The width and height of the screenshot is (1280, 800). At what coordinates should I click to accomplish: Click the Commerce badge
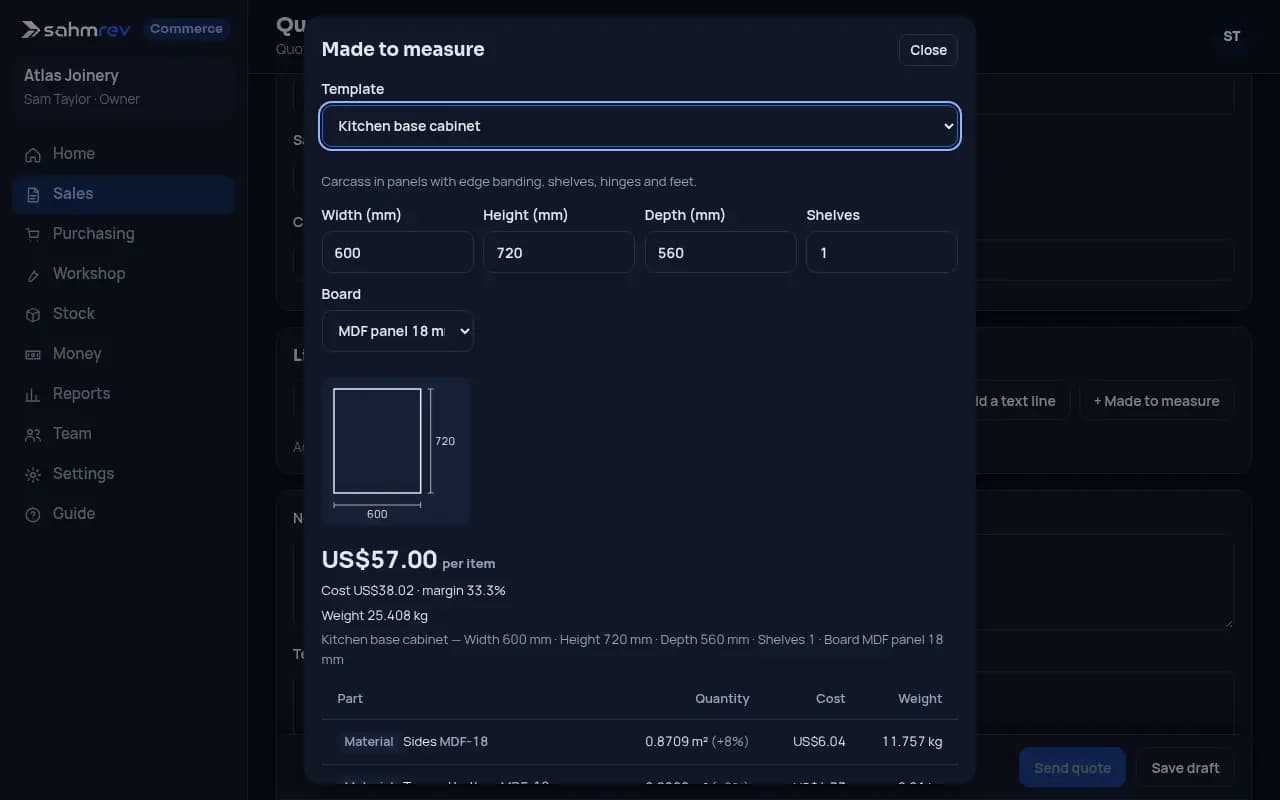[x=186, y=29]
